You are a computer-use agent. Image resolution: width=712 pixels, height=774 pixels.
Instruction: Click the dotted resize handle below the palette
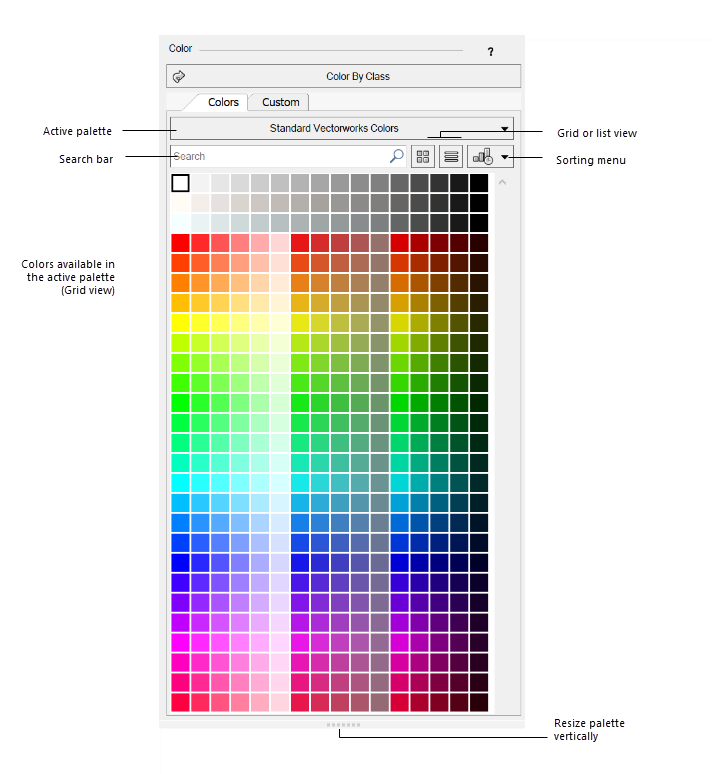(343, 724)
